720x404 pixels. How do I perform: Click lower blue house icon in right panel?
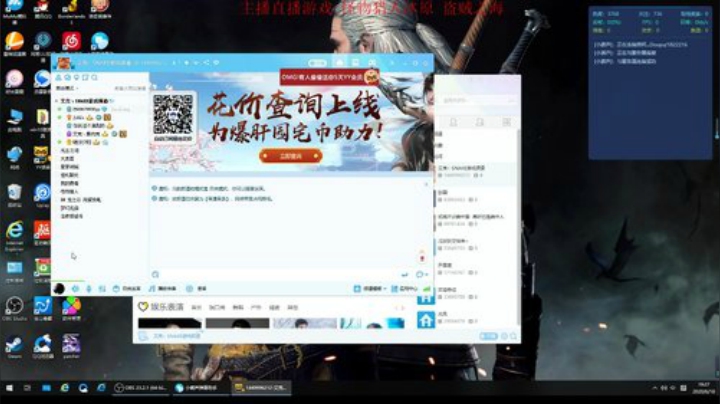point(426,320)
